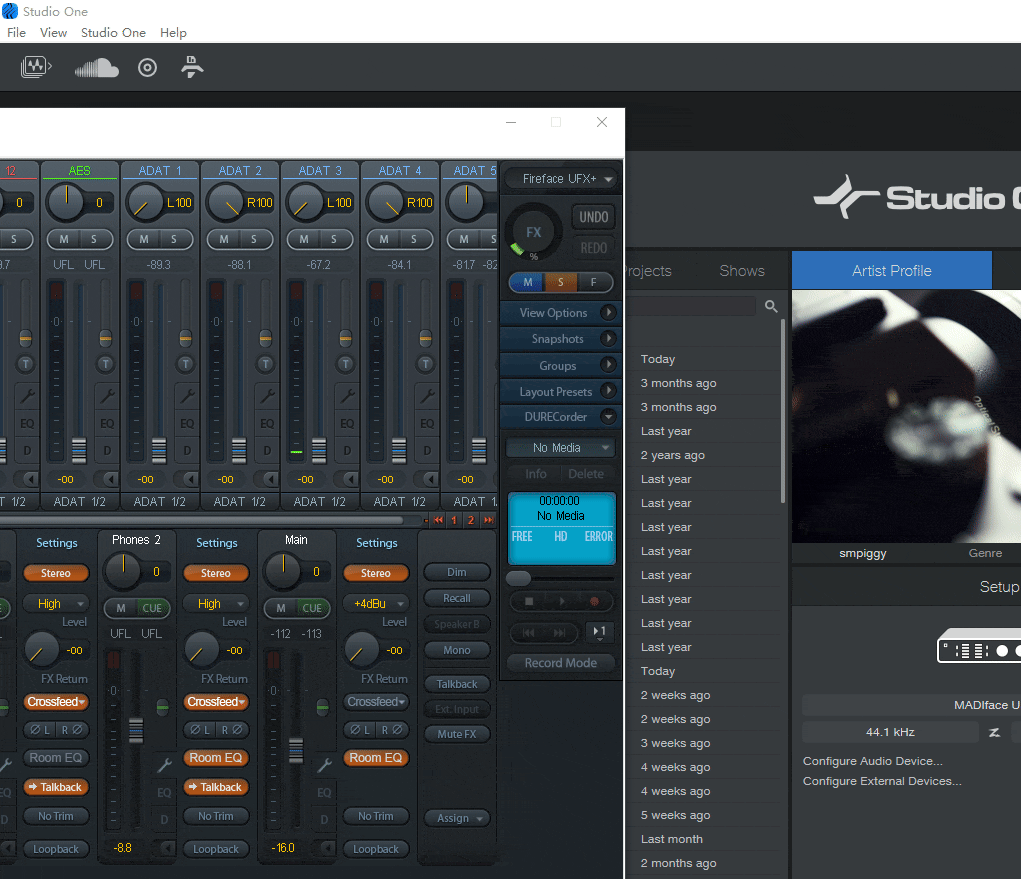Open the Fireface UFX+ device dropdown
The image size is (1021, 879).
pos(561,178)
